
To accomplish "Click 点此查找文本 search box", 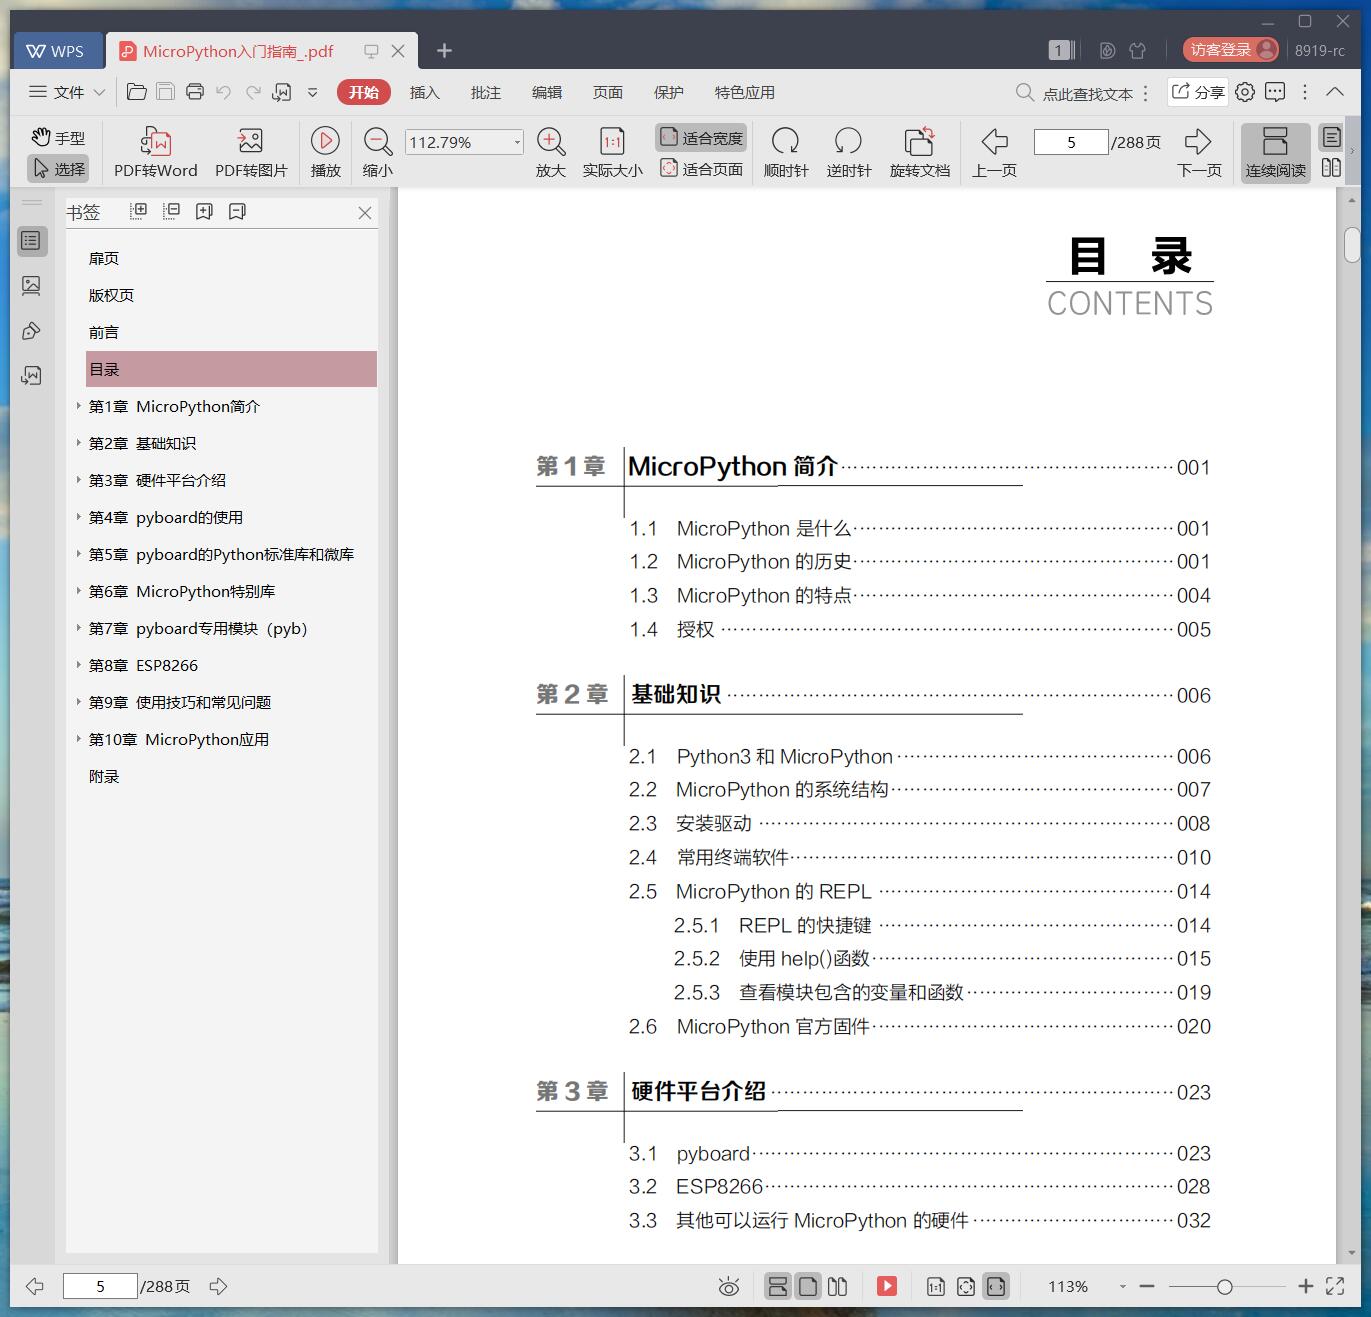I will pyautogui.click(x=1076, y=93).
